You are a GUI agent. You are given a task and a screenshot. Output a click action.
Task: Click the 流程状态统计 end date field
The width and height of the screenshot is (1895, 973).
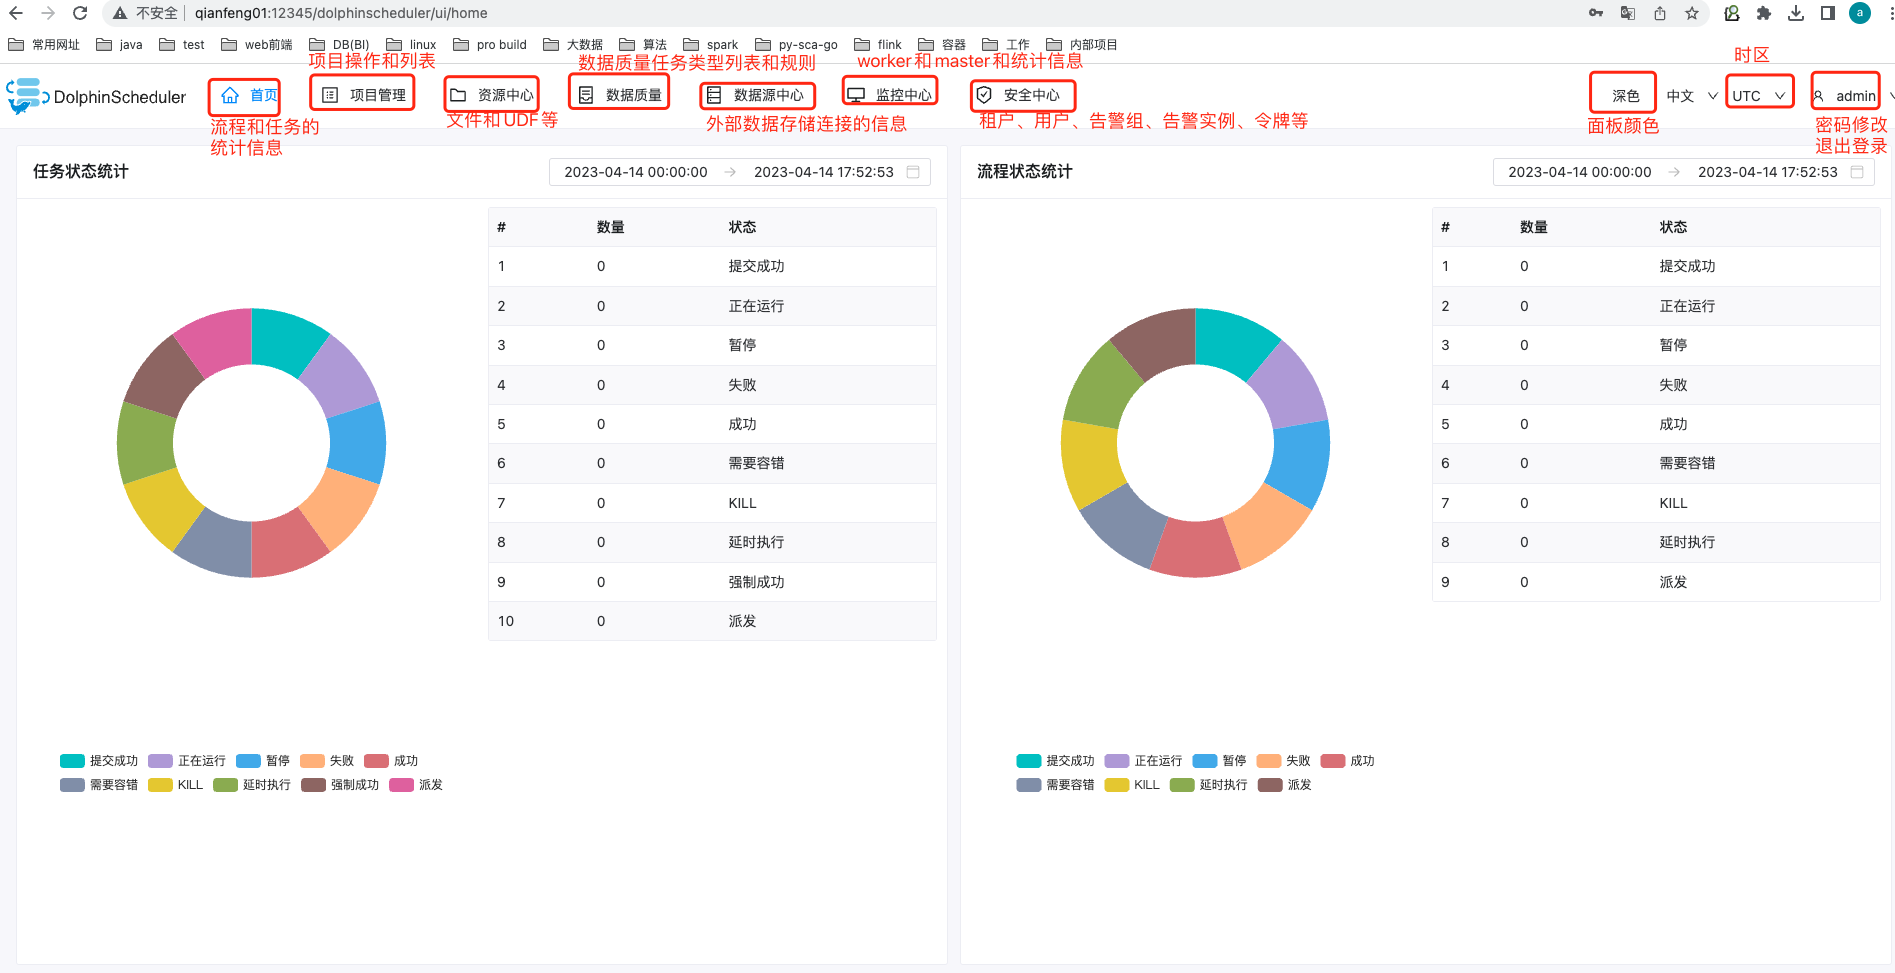[x=1768, y=172]
